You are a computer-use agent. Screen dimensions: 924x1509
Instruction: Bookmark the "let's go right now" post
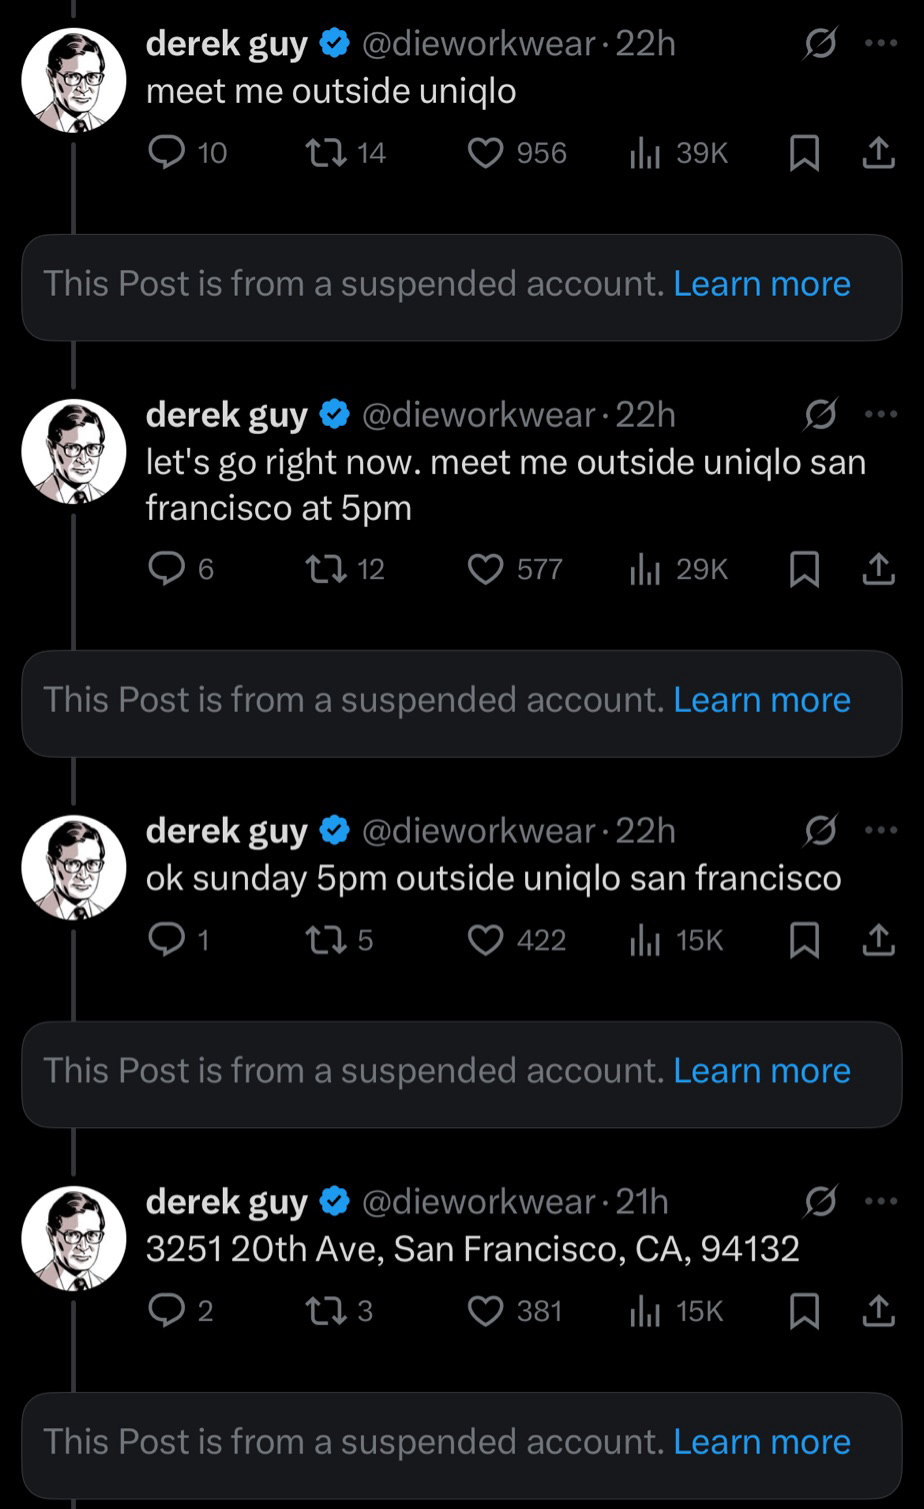pyautogui.click(x=803, y=570)
